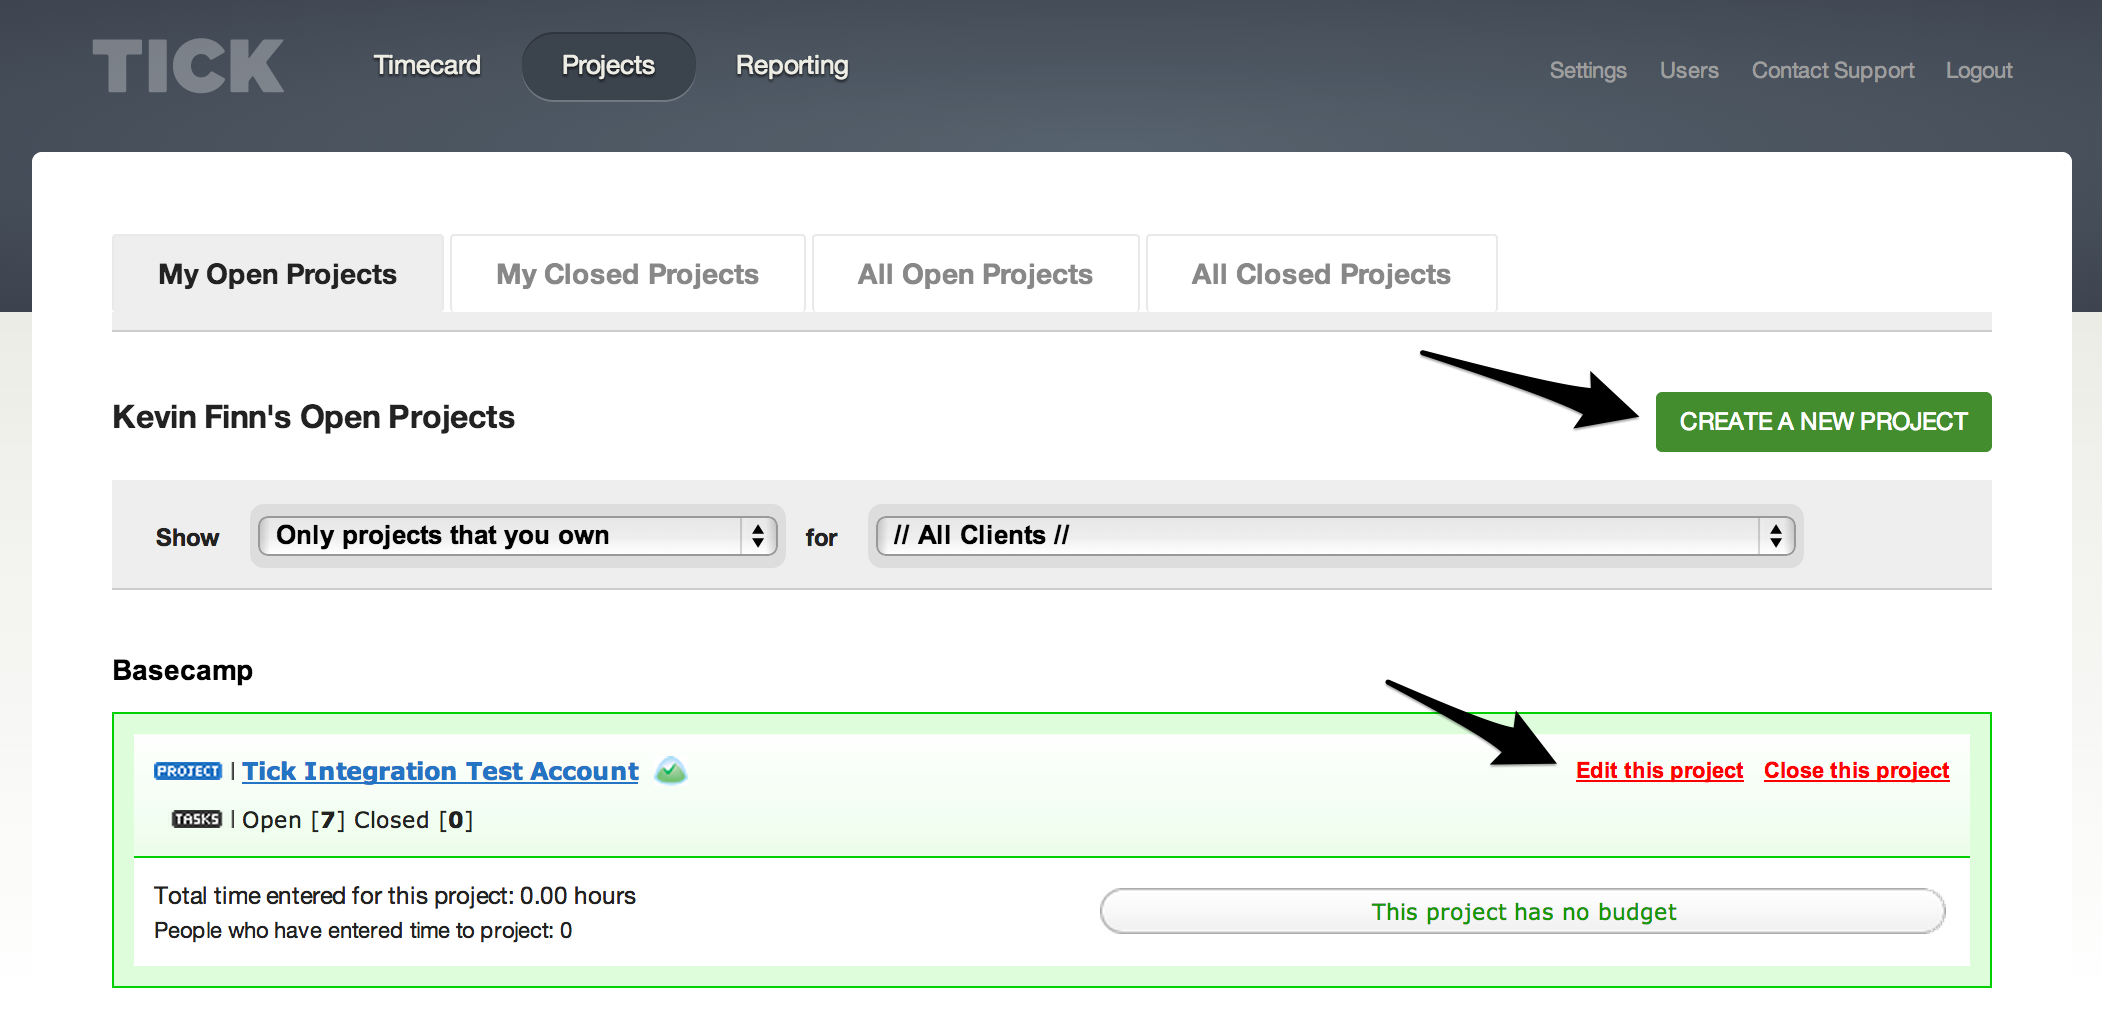Click the TICK logo
The width and height of the screenshot is (2102, 1022).
point(186,64)
